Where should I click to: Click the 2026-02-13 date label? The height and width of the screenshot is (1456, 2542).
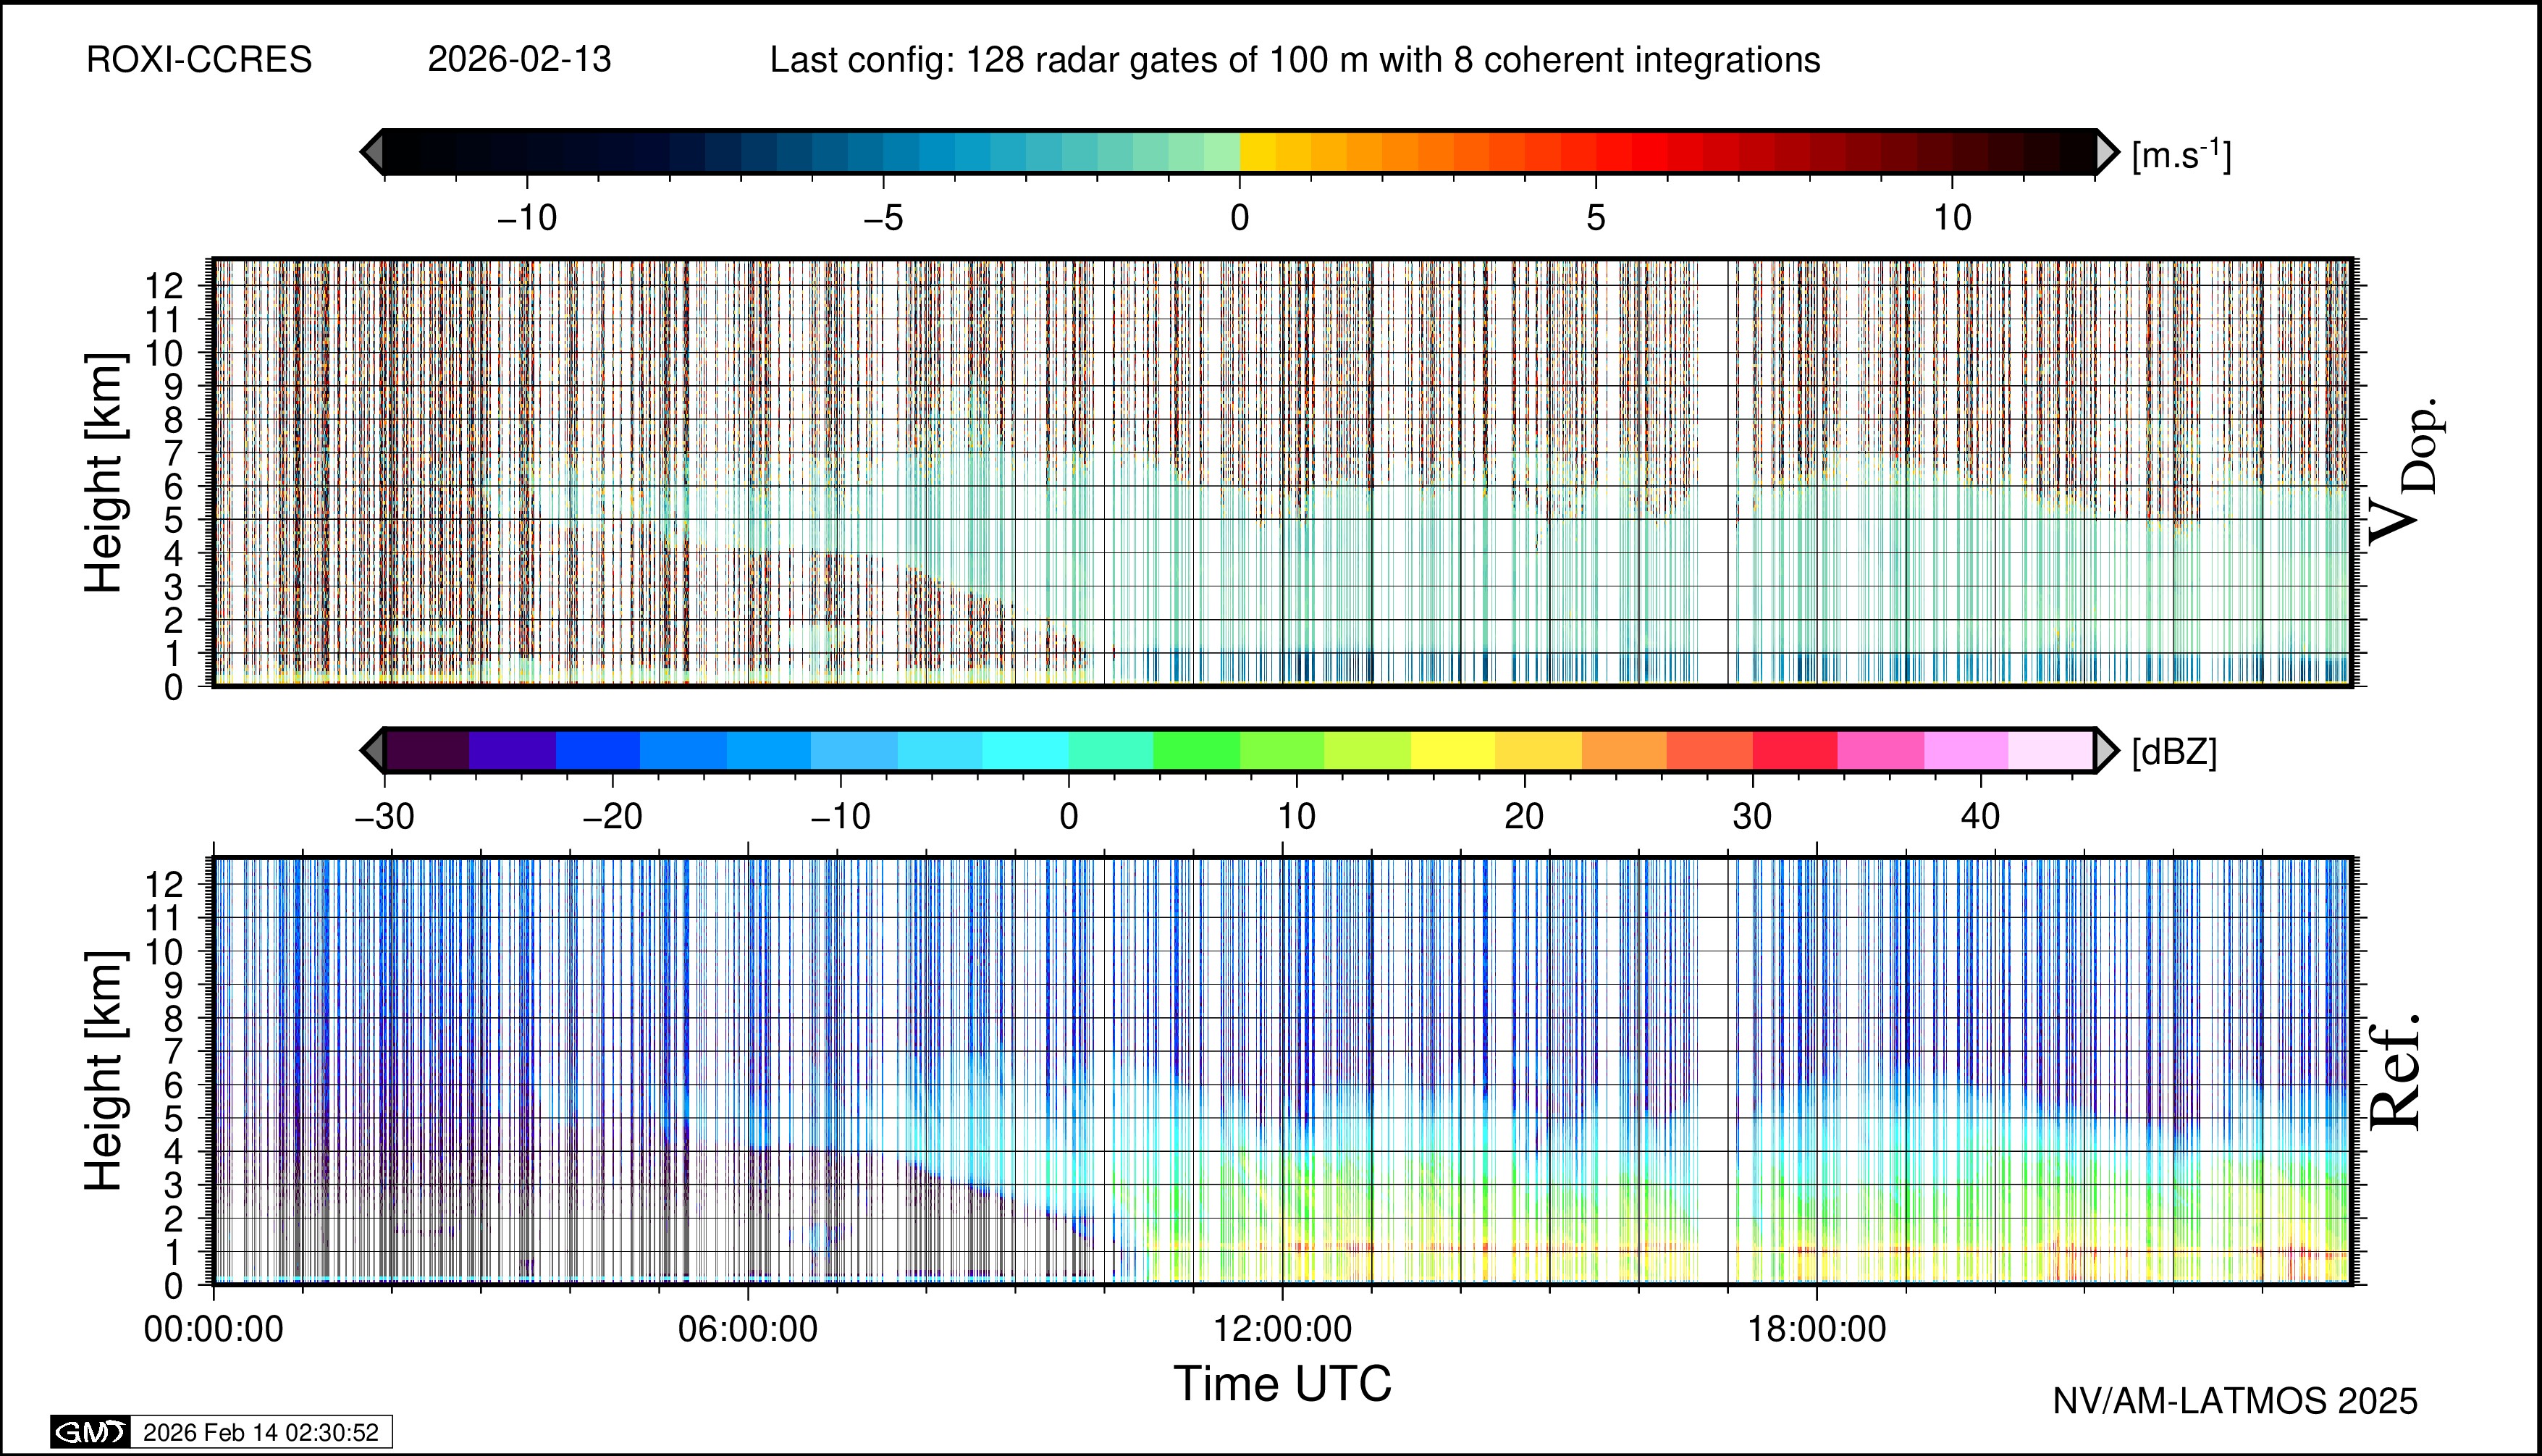(x=519, y=60)
